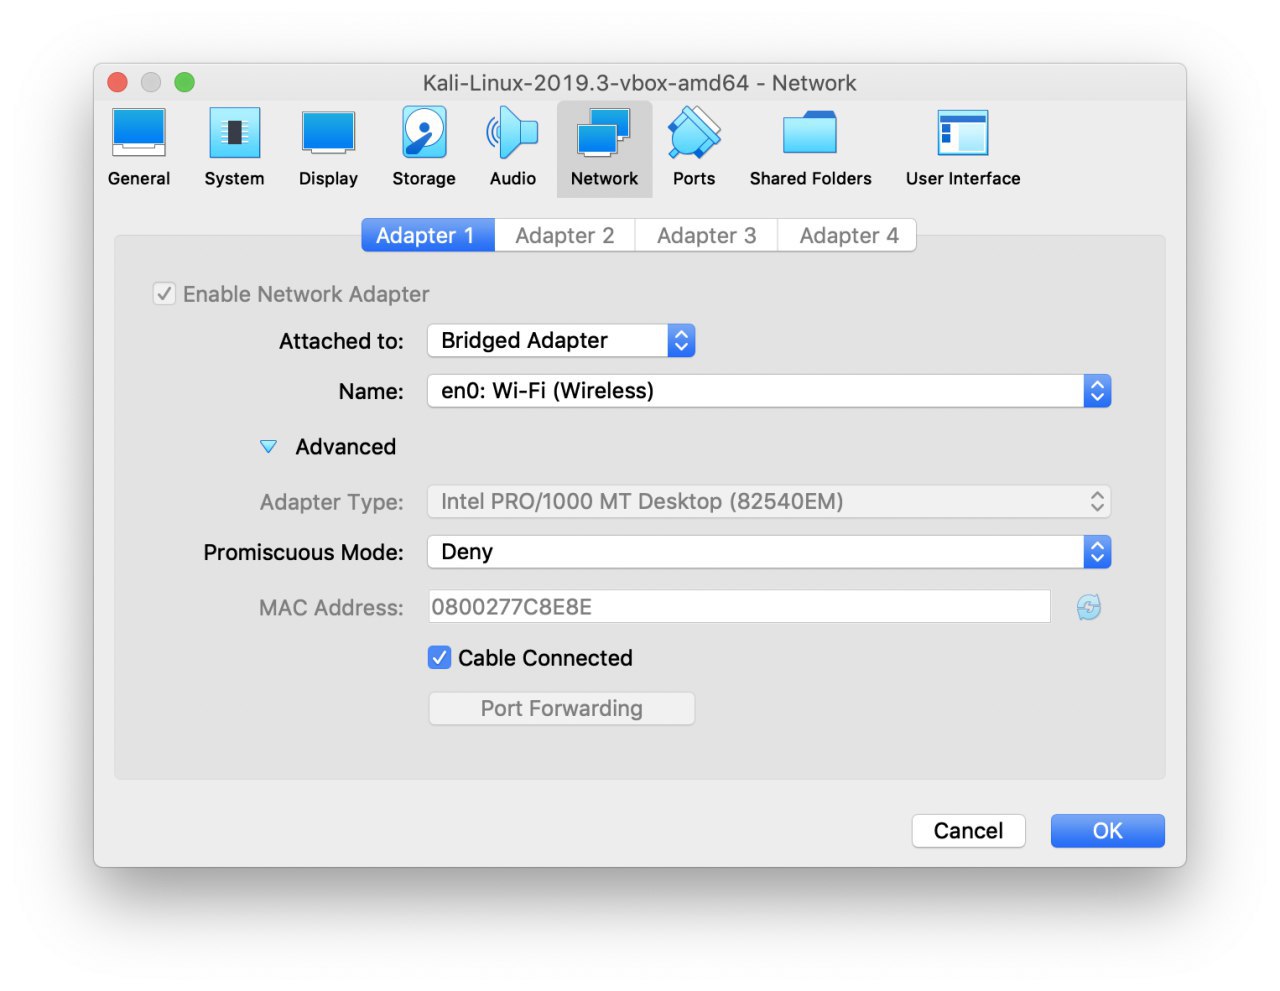Toggle the Enable Network Adapter checkbox
Viewport: 1280px width, 991px height.
[164, 294]
